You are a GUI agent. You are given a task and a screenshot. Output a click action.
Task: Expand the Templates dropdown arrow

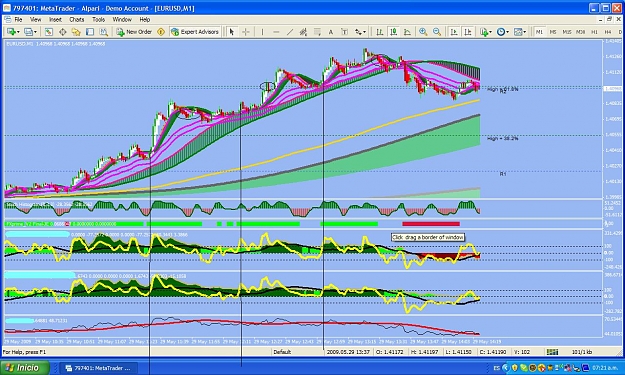[x=525, y=32]
